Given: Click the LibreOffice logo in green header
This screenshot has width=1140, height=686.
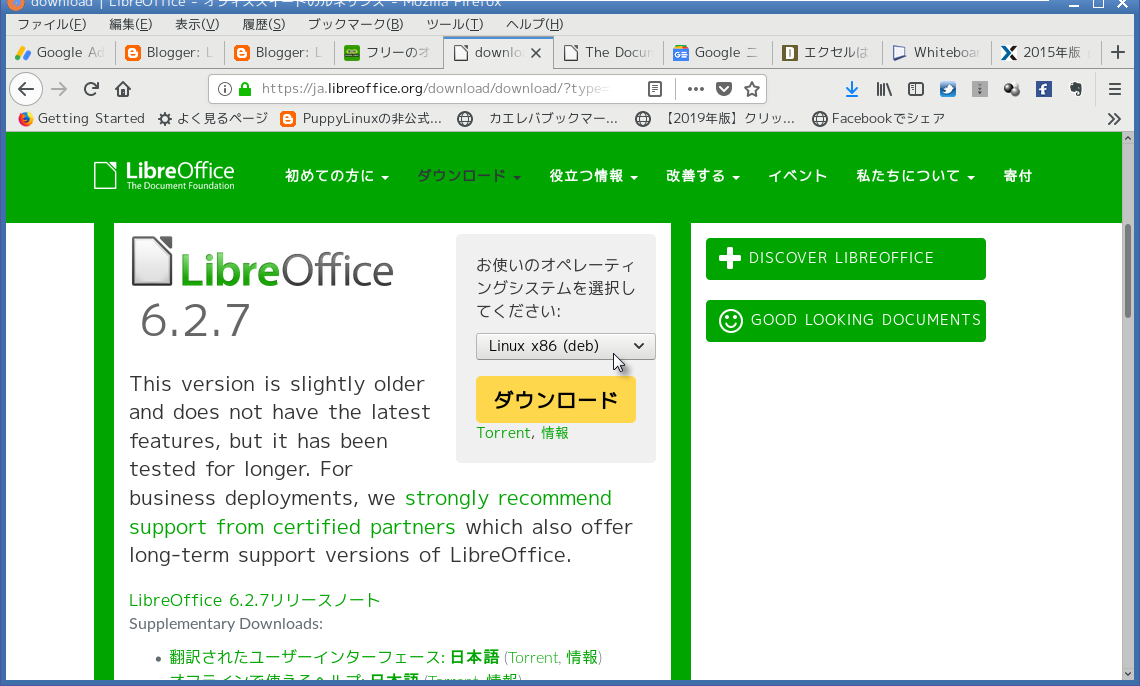Looking at the screenshot, I should point(164,175).
